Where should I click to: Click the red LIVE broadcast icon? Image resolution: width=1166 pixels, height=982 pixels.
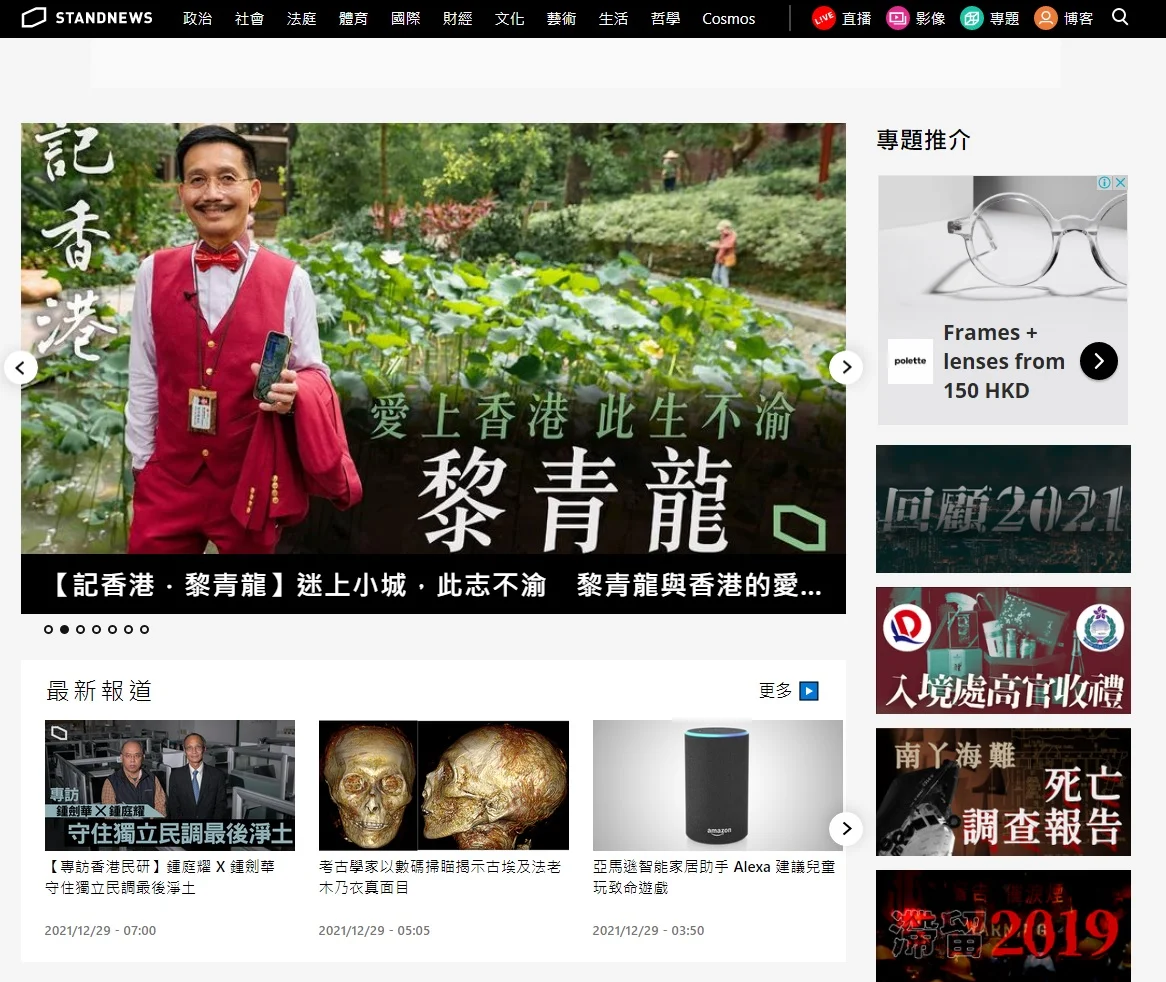click(823, 18)
